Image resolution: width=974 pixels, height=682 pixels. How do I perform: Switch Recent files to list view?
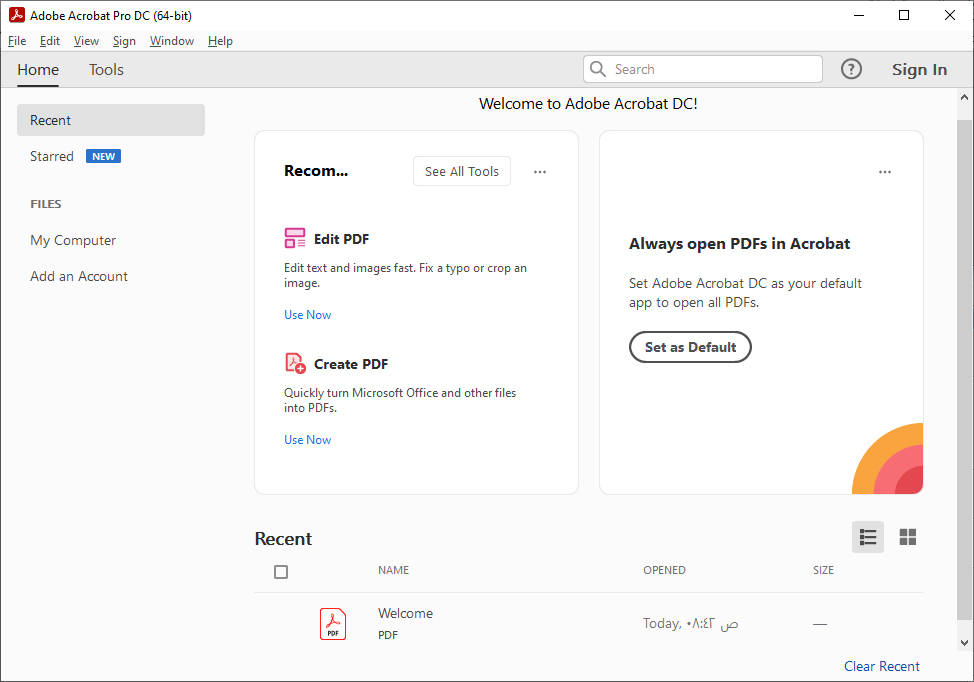pos(868,537)
